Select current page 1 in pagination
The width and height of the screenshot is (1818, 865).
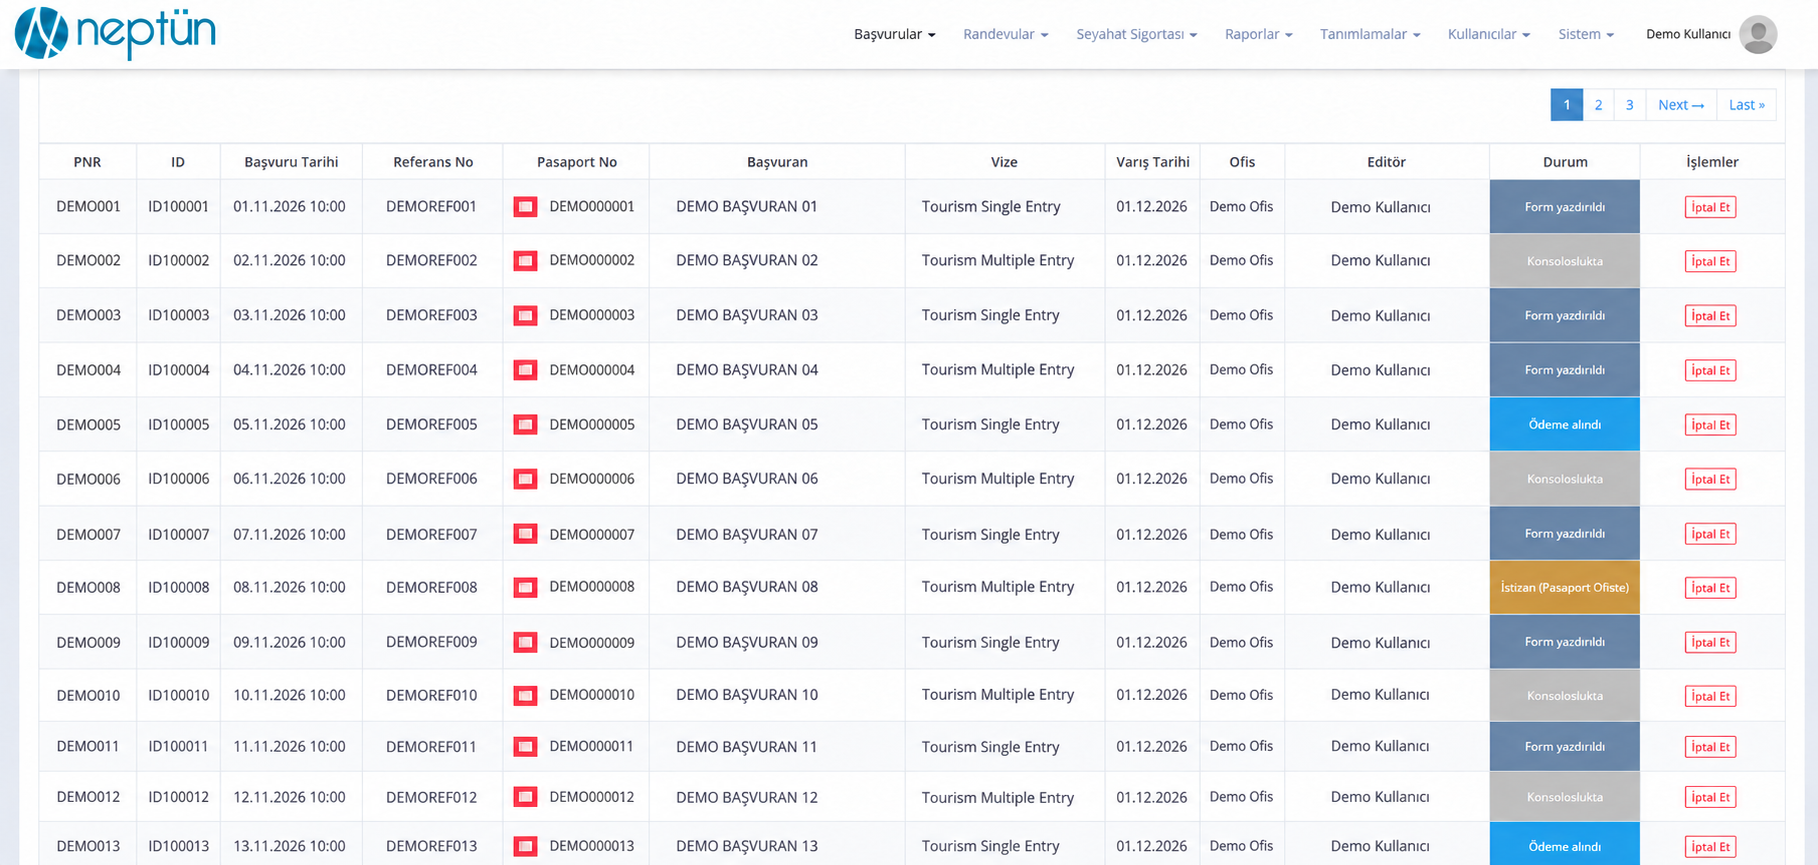click(1567, 105)
